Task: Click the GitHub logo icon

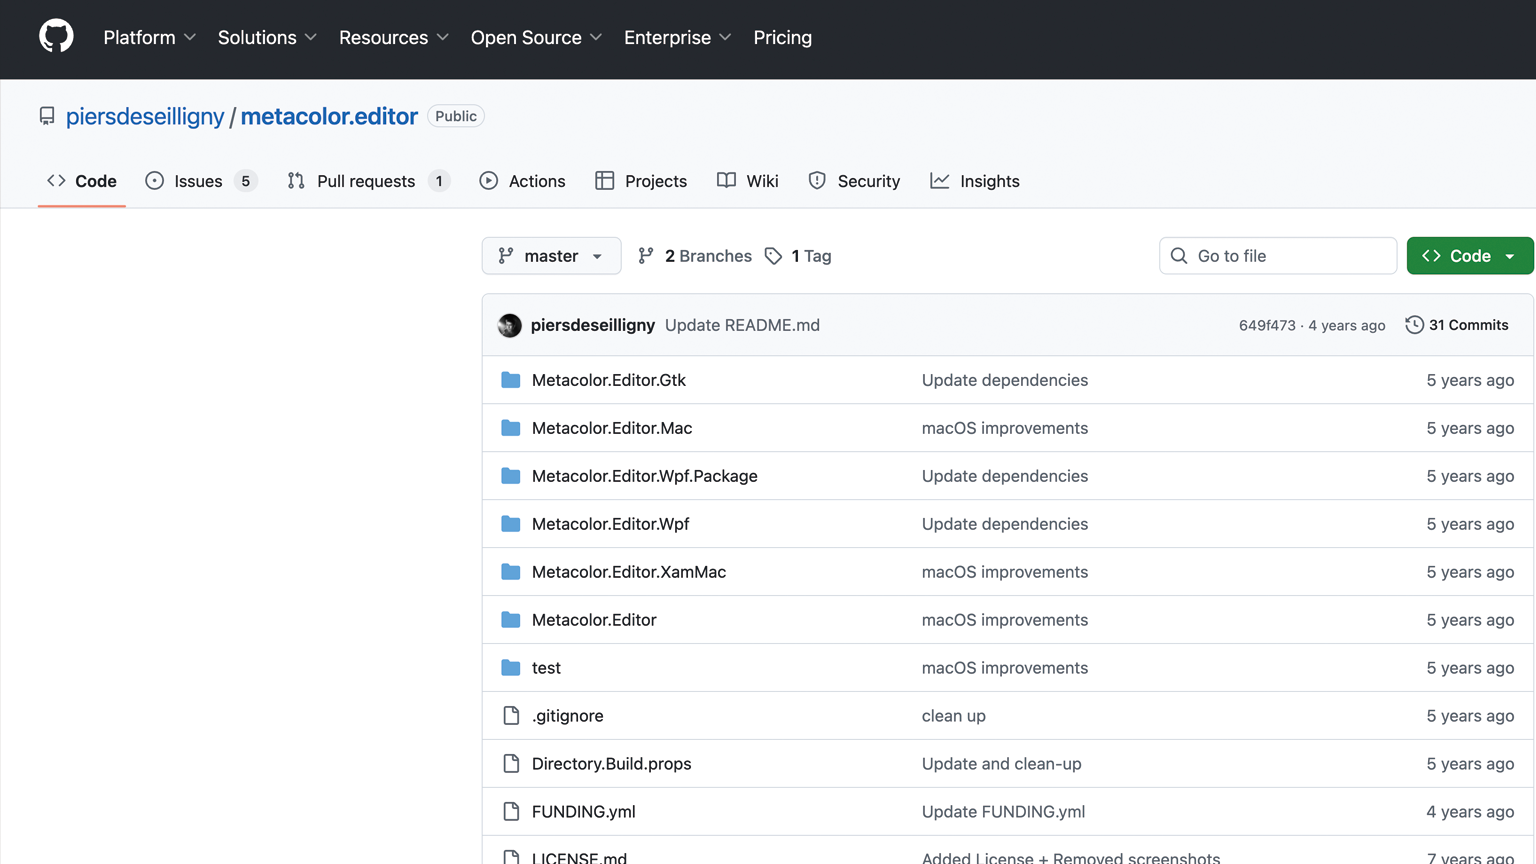Action: tap(56, 37)
